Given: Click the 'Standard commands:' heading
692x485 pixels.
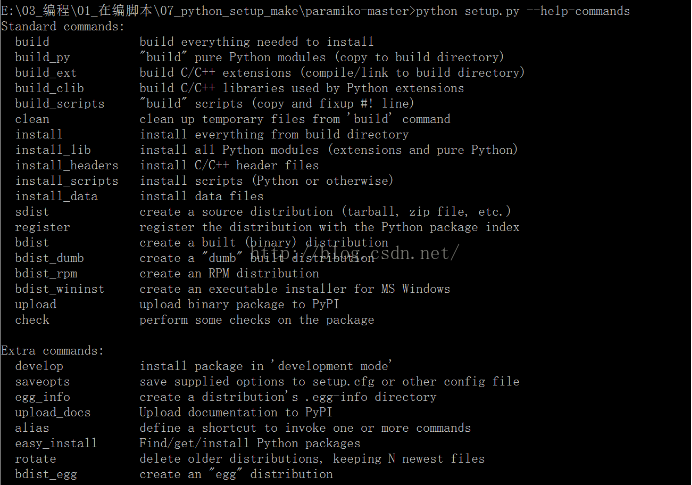Looking at the screenshot, I should point(63,26).
